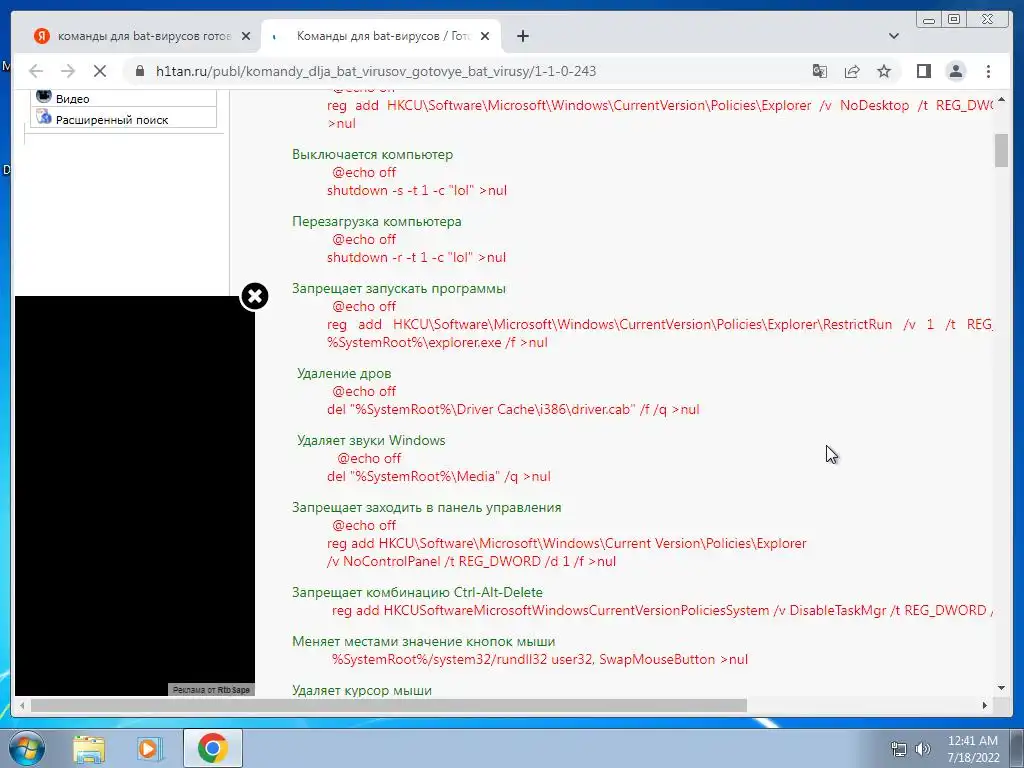Launch Windows Media Player from taskbar
The width and height of the screenshot is (1024, 768).
click(150, 748)
